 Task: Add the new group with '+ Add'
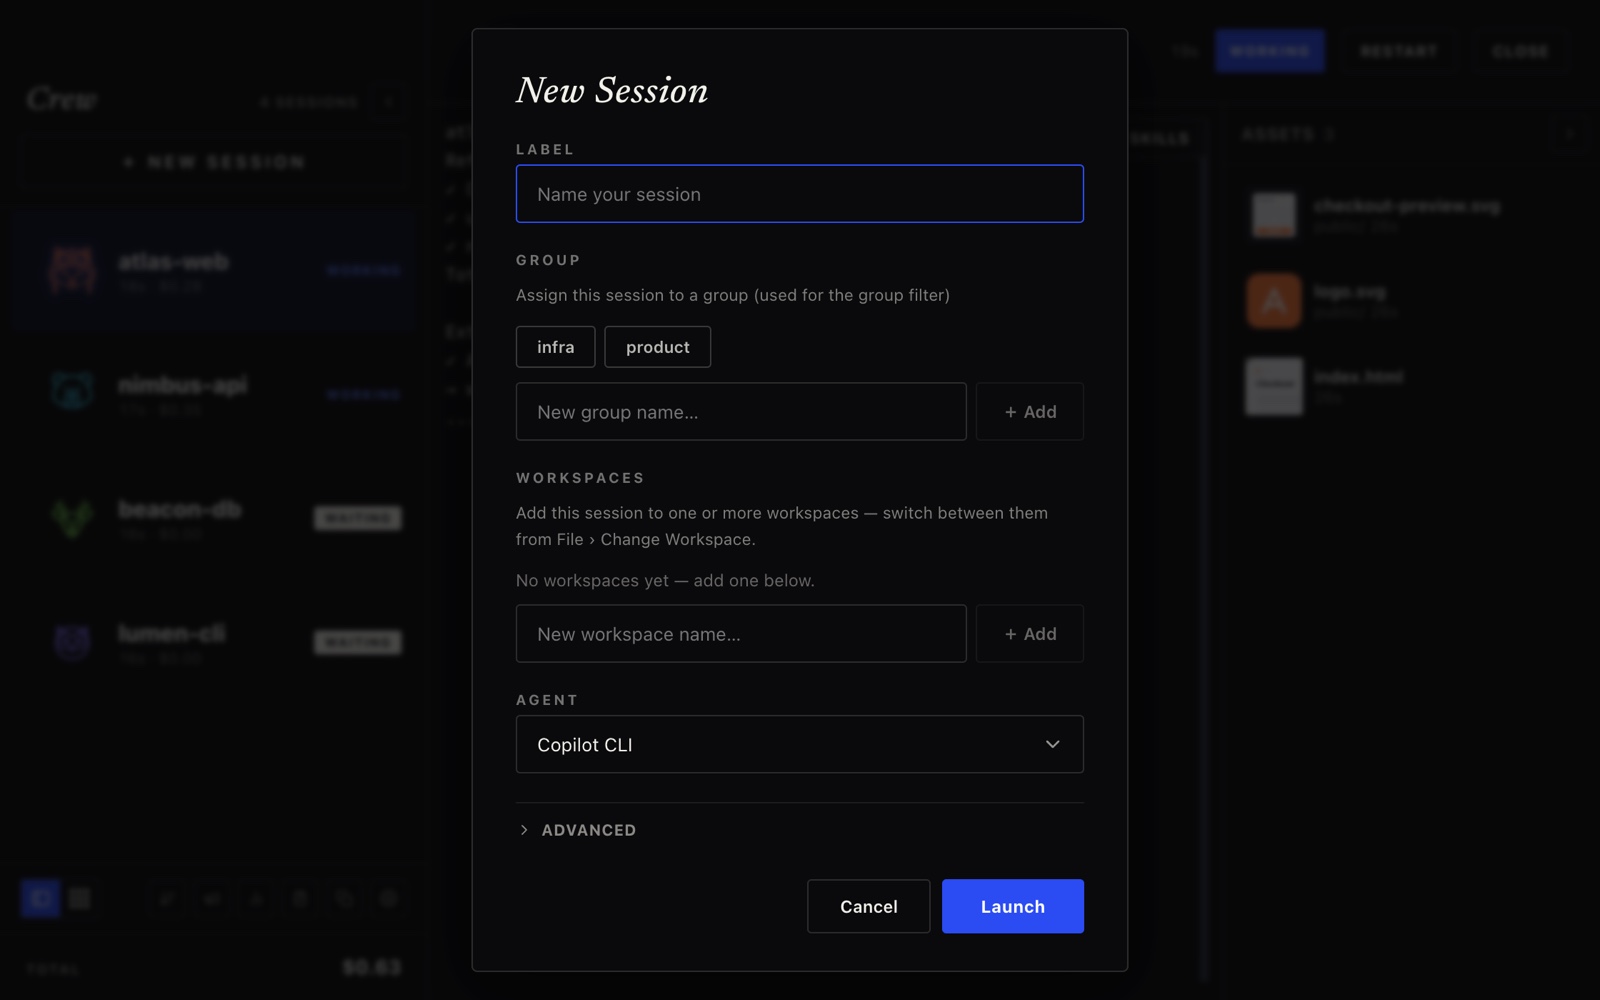tap(1030, 412)
